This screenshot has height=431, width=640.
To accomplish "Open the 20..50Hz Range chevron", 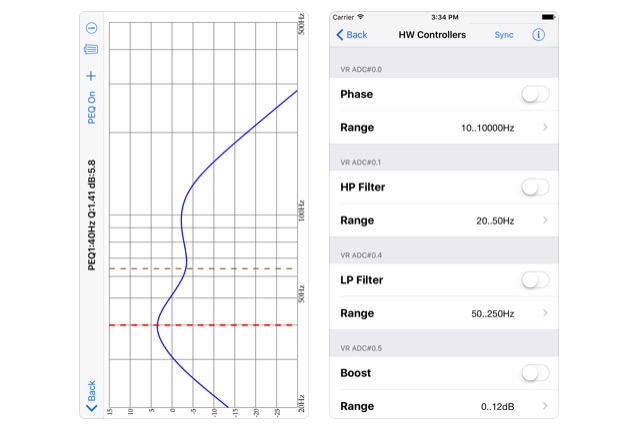I will click(545, 220).
